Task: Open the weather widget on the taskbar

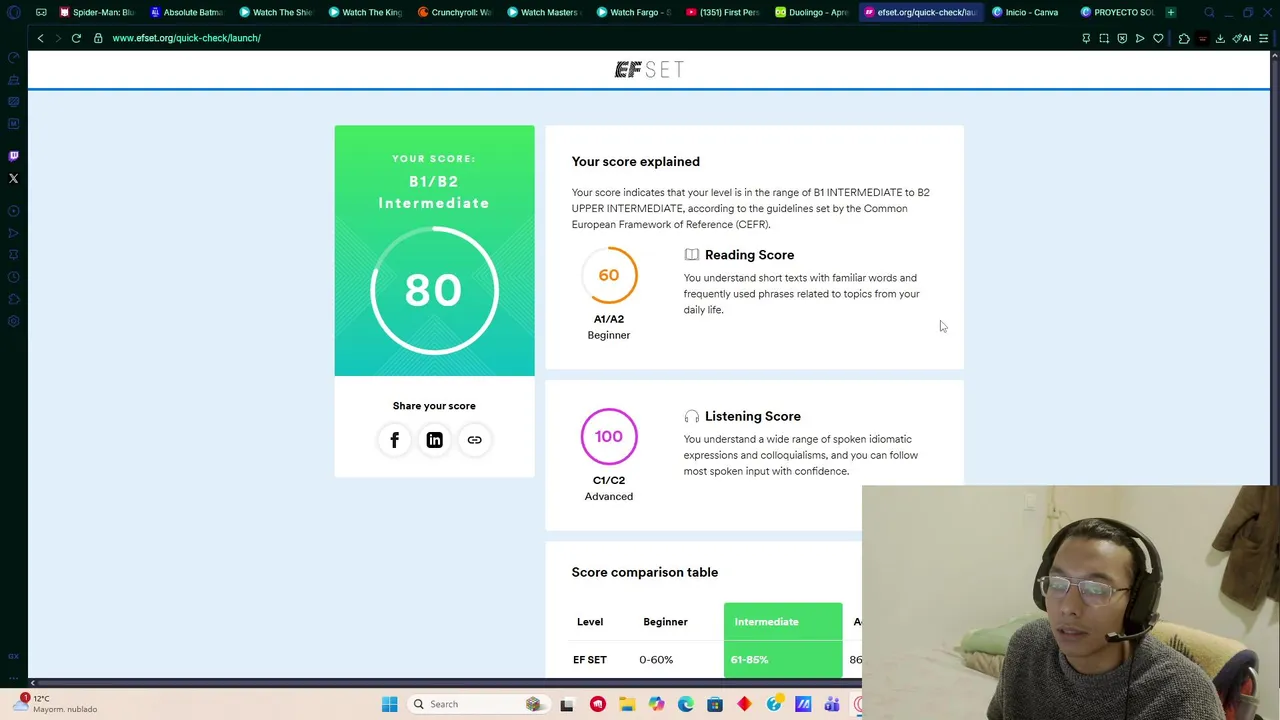Action: coord(56,704)
